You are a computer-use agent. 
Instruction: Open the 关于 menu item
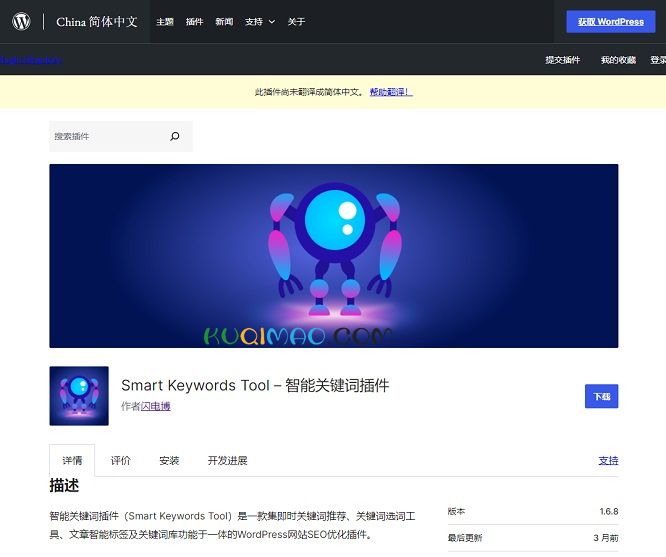pyautogui.click(x=296, y=22)
